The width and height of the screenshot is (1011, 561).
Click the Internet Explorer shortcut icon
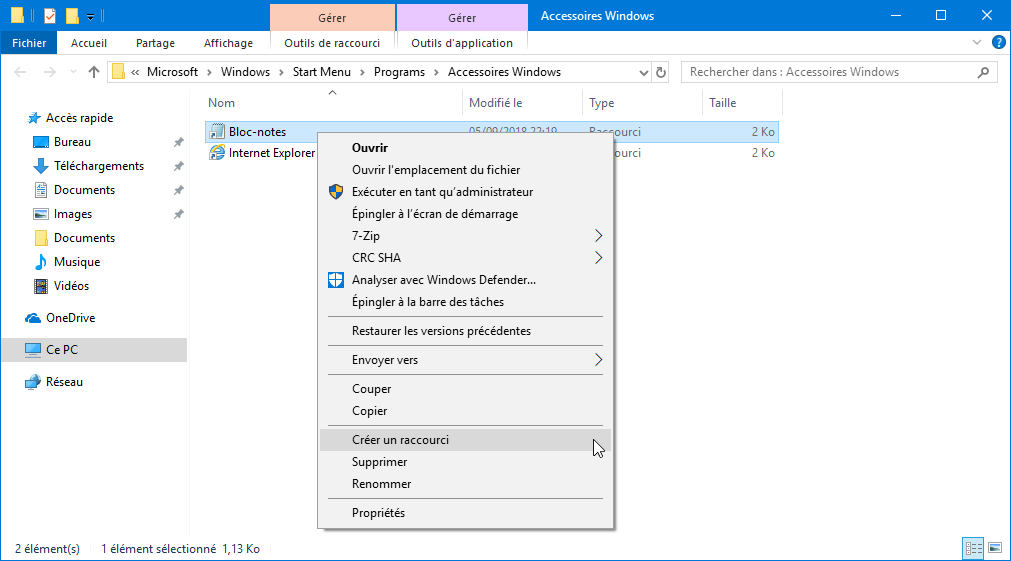pos(217,153)
